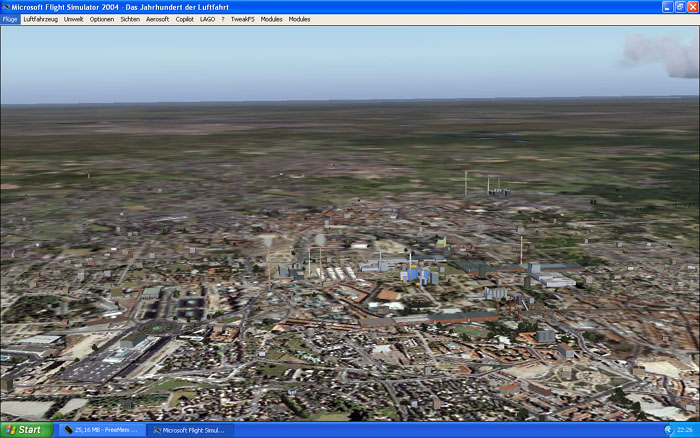
Task: Expand hidden system tray icons arrow
Action: [669, 430]
